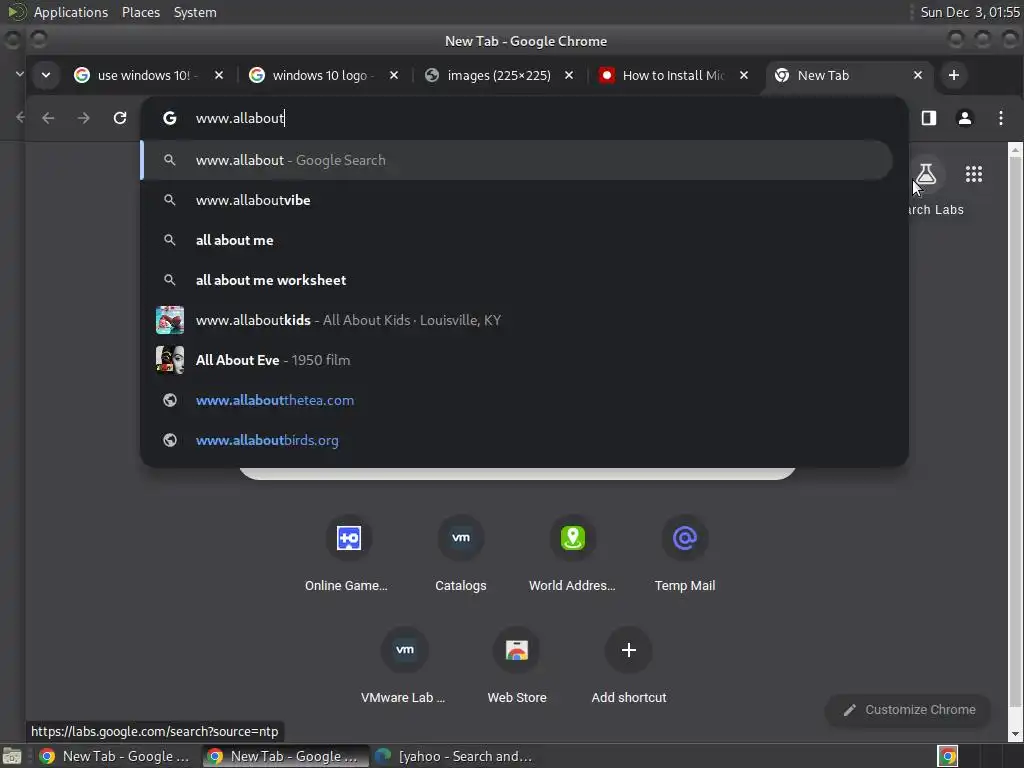Go back with the back arrow
This screenshot has height=768, width=1024.
tap(48, 118)
